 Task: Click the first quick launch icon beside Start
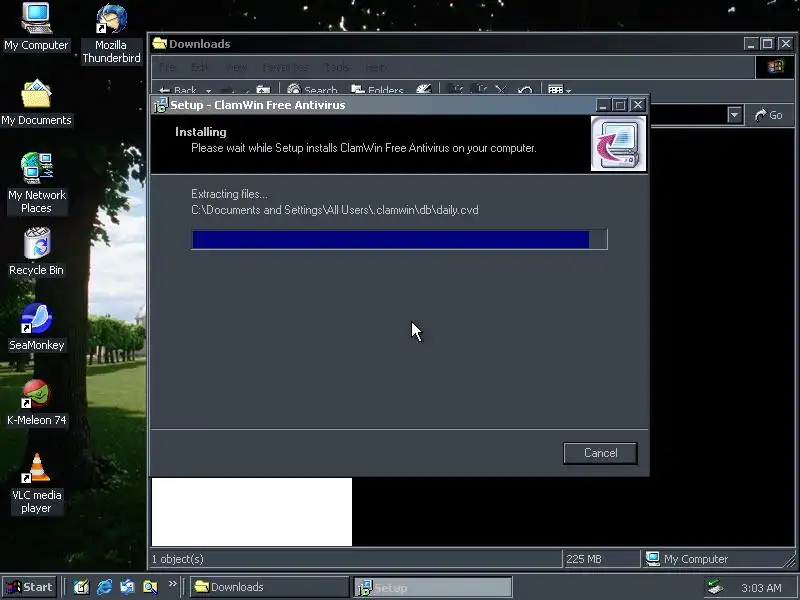point(81,587)
